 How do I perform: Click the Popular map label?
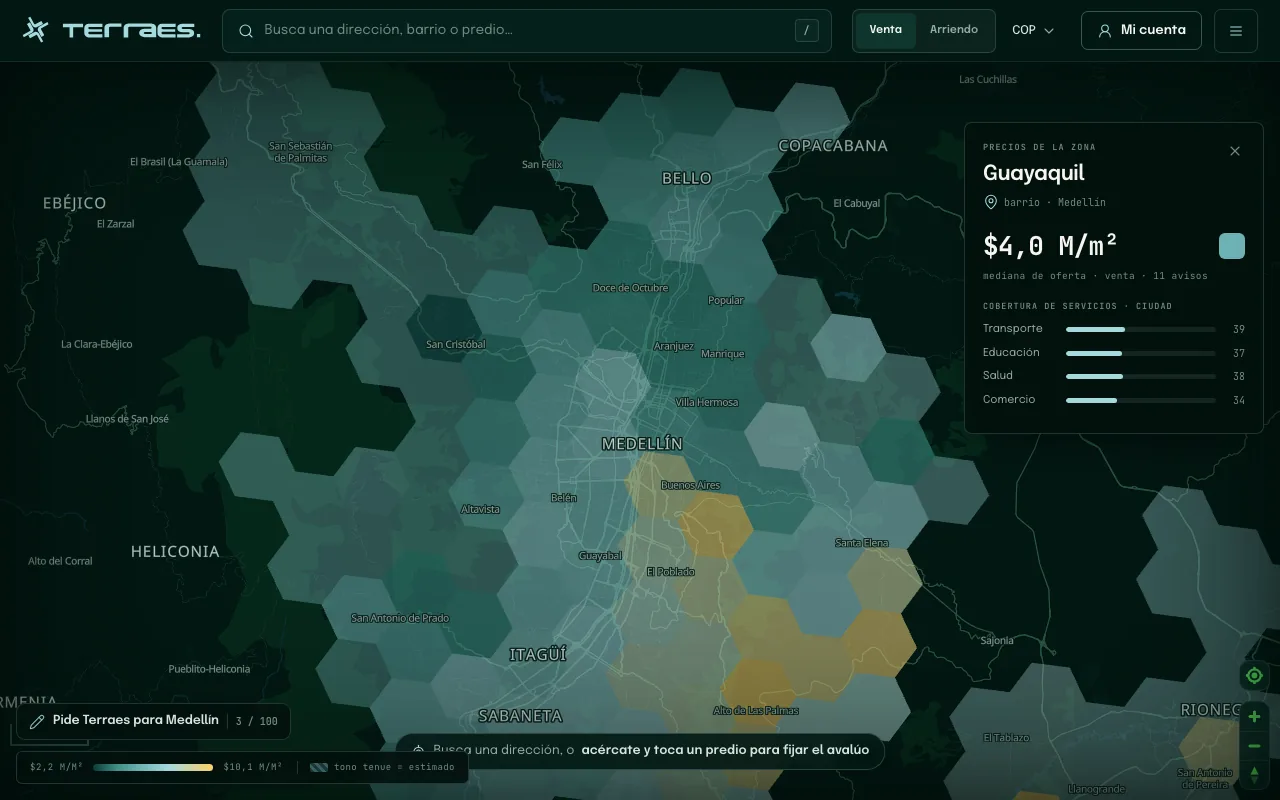pos(726,300)
